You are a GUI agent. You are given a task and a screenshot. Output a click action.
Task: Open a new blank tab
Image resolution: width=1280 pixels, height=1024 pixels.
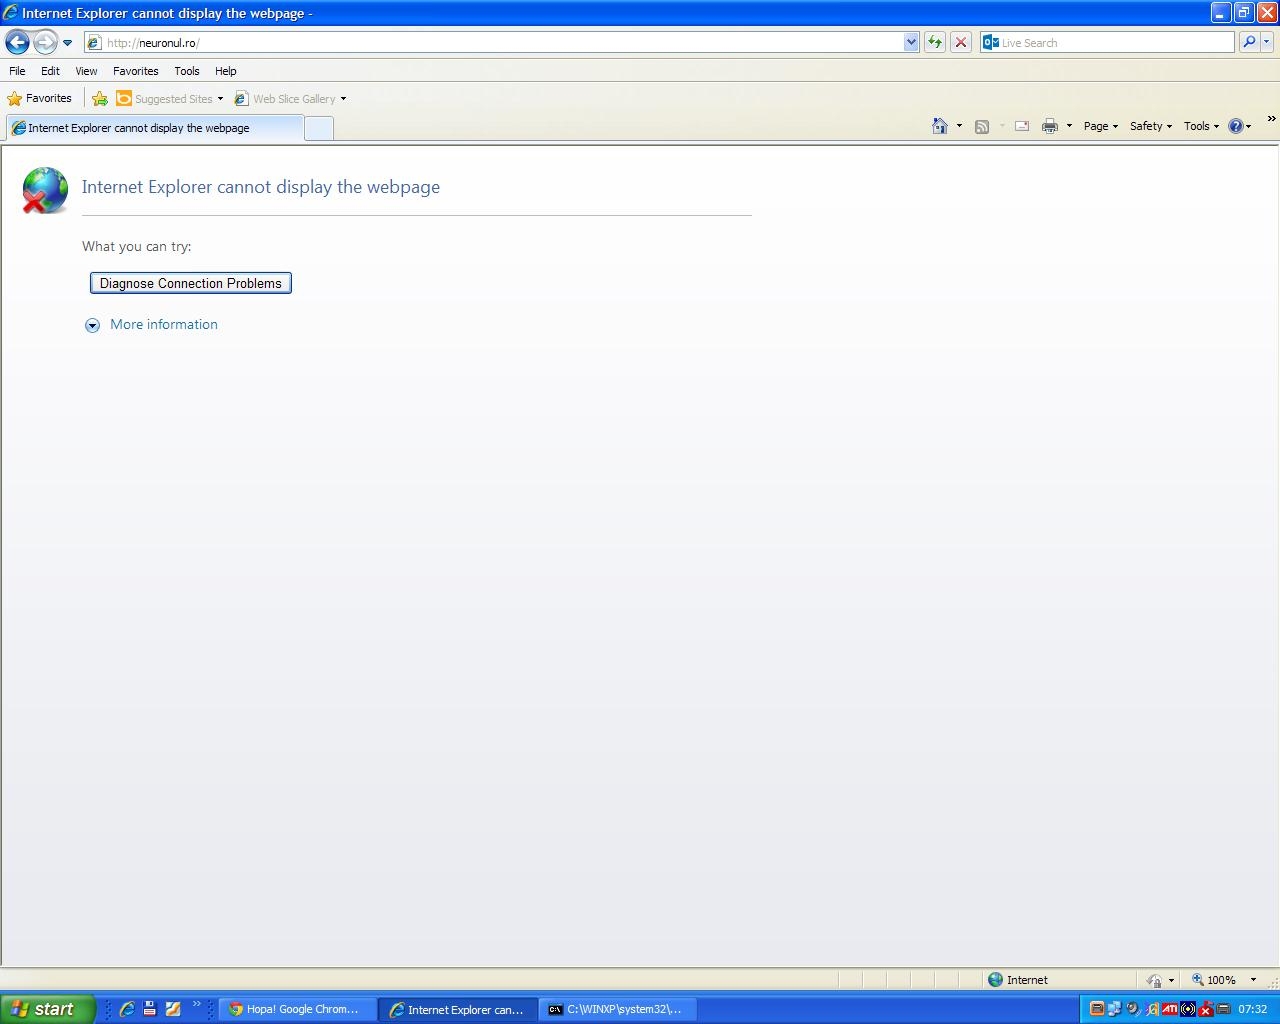pos(318,128)
